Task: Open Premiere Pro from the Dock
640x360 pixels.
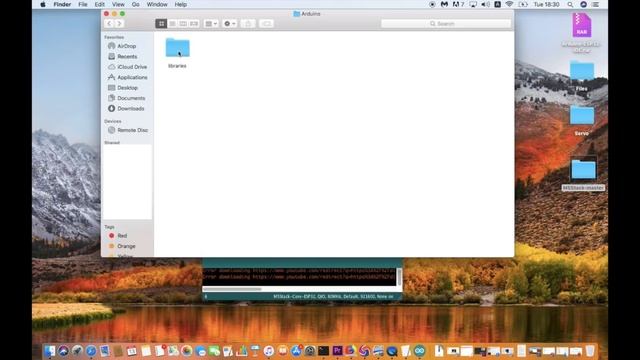Action: 337,351
